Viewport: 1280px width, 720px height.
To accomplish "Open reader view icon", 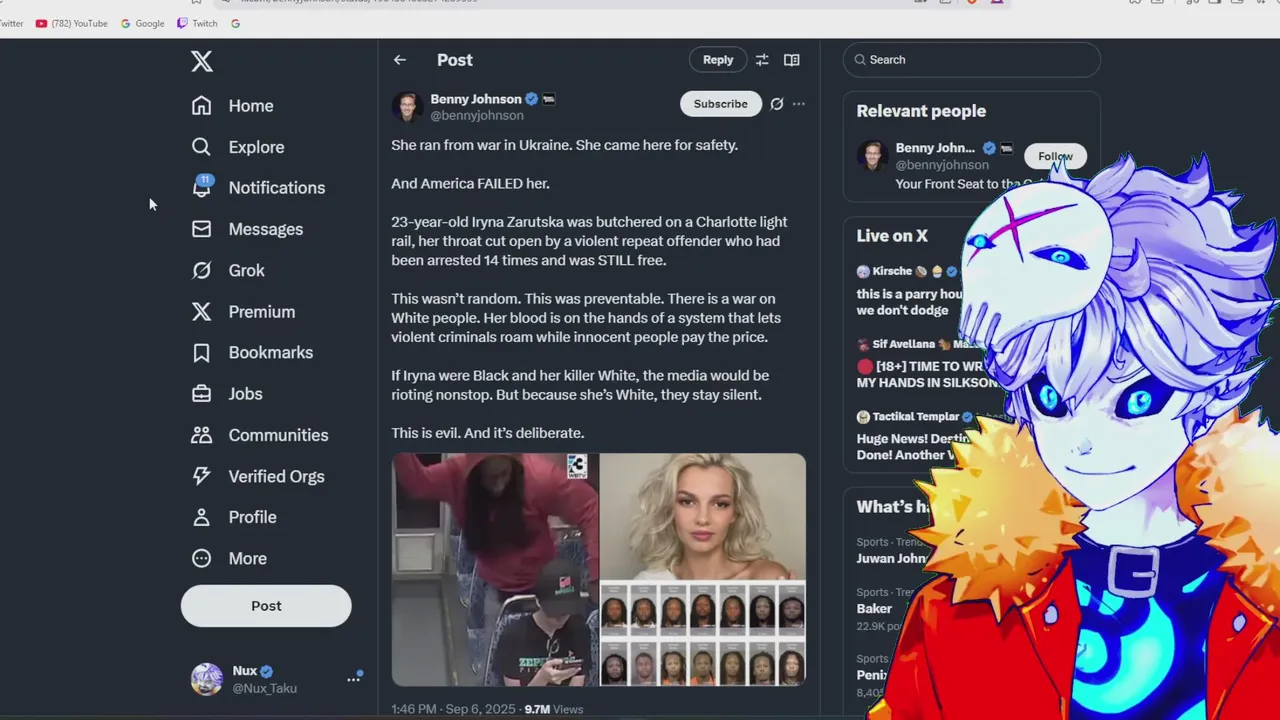I will pyautogui.click(x=792, y=60).
